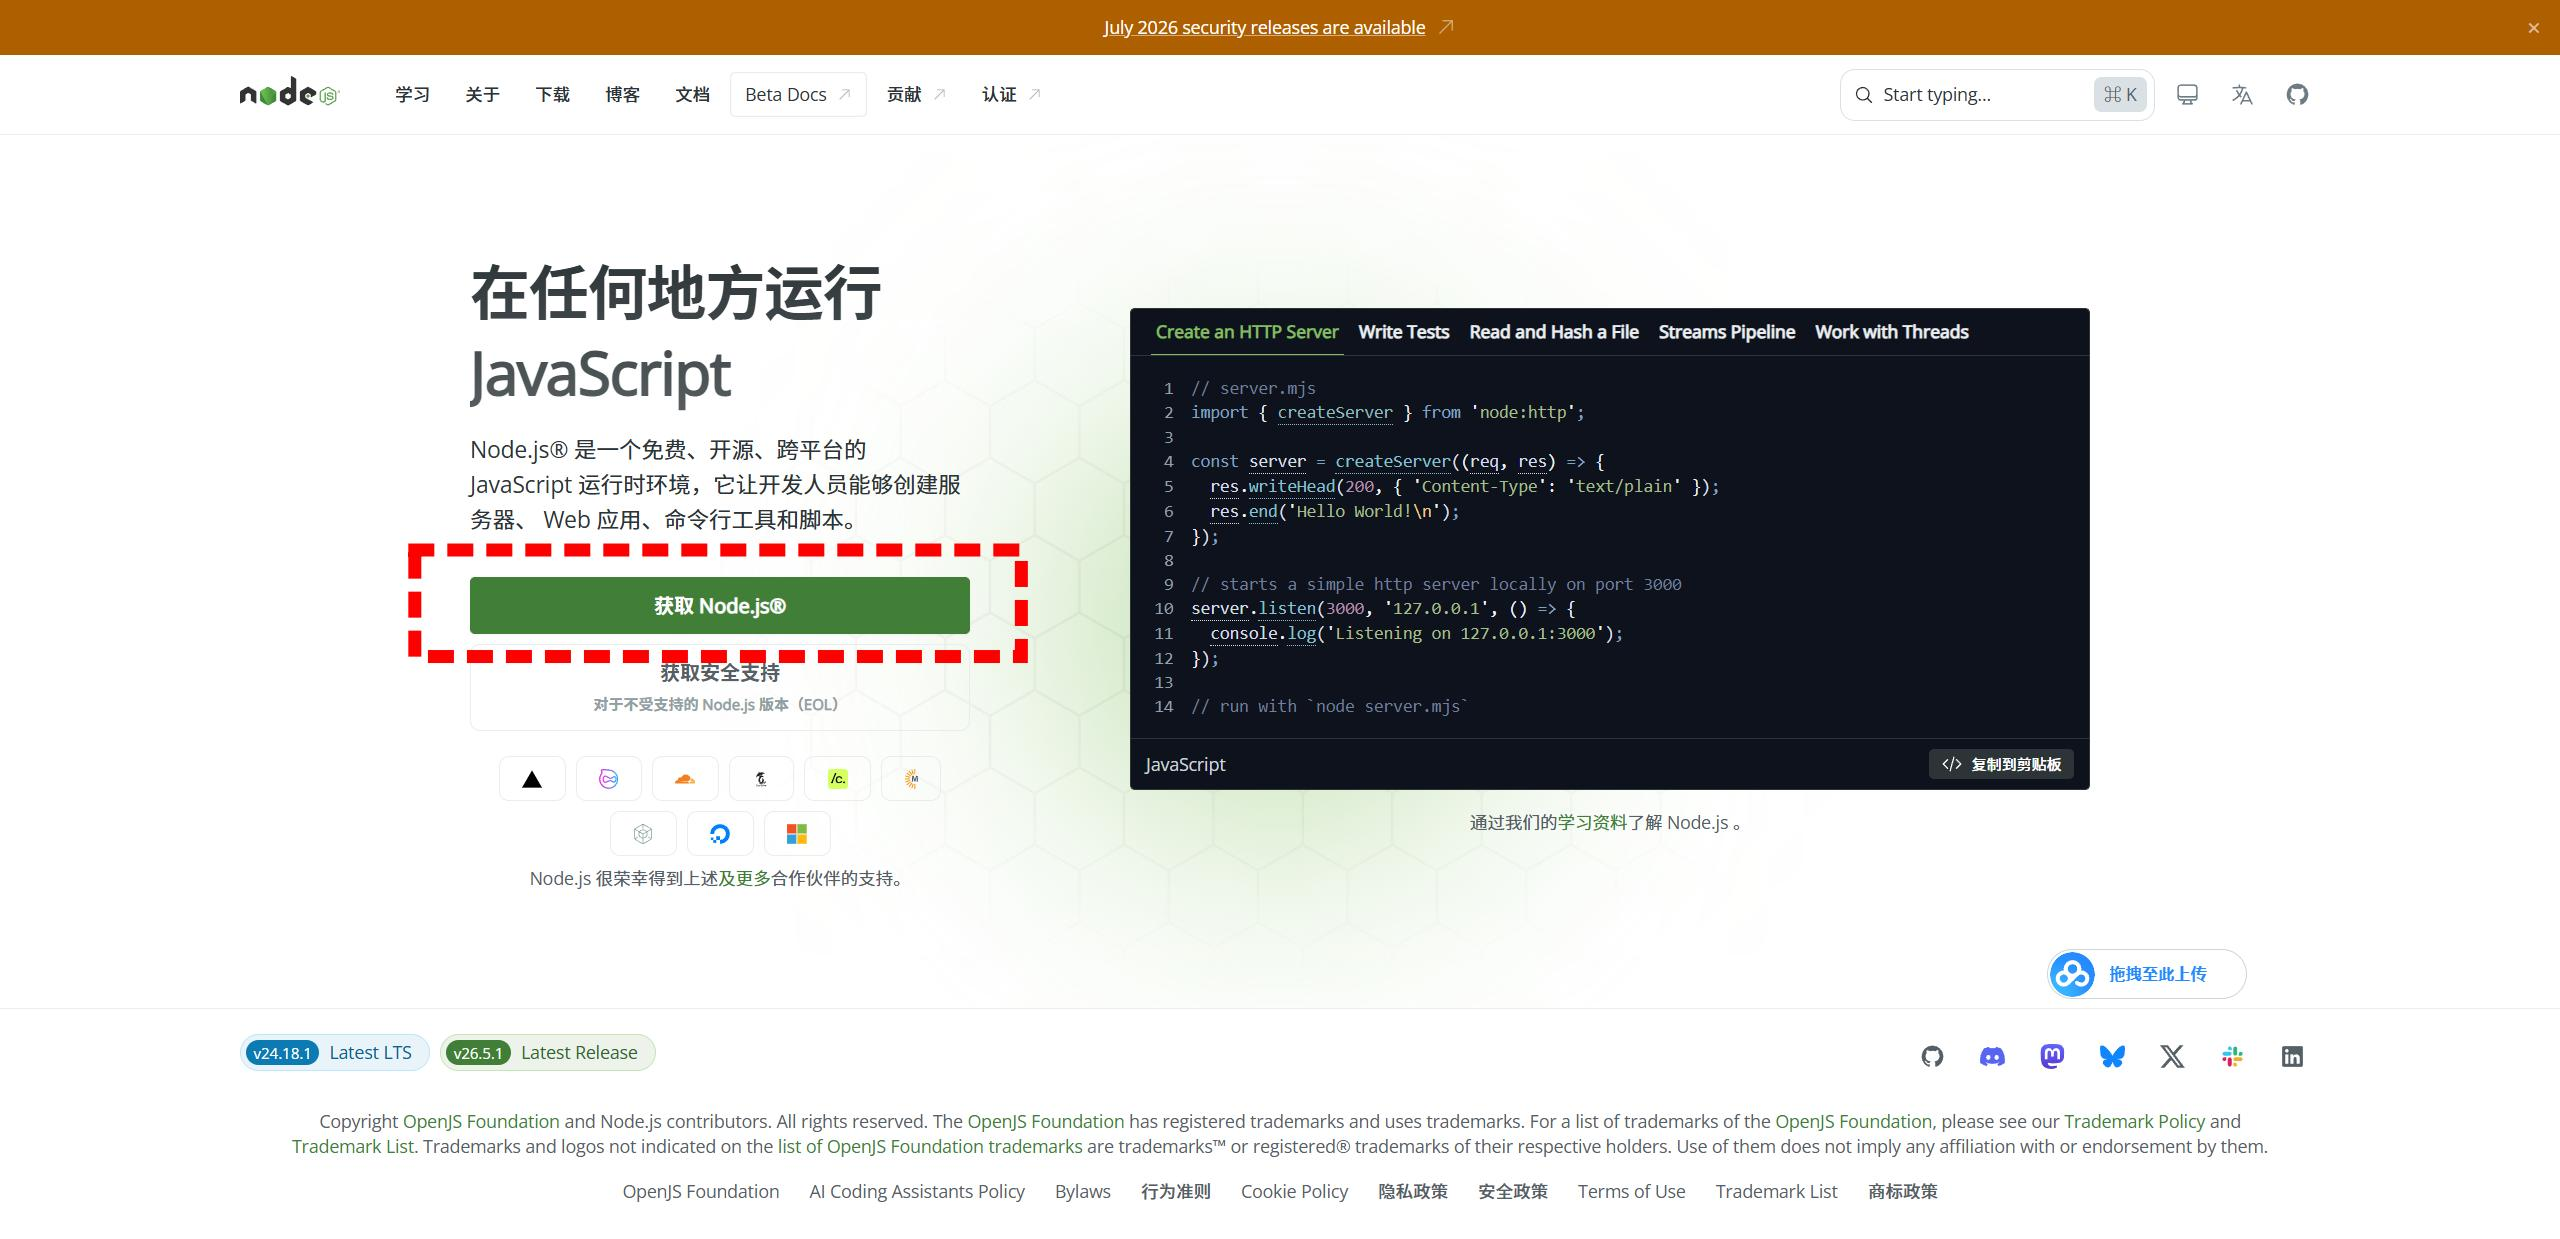The image size is (2560, 1239).
Task: Click the Node.js logo in the header
Action: click(290, 93)
